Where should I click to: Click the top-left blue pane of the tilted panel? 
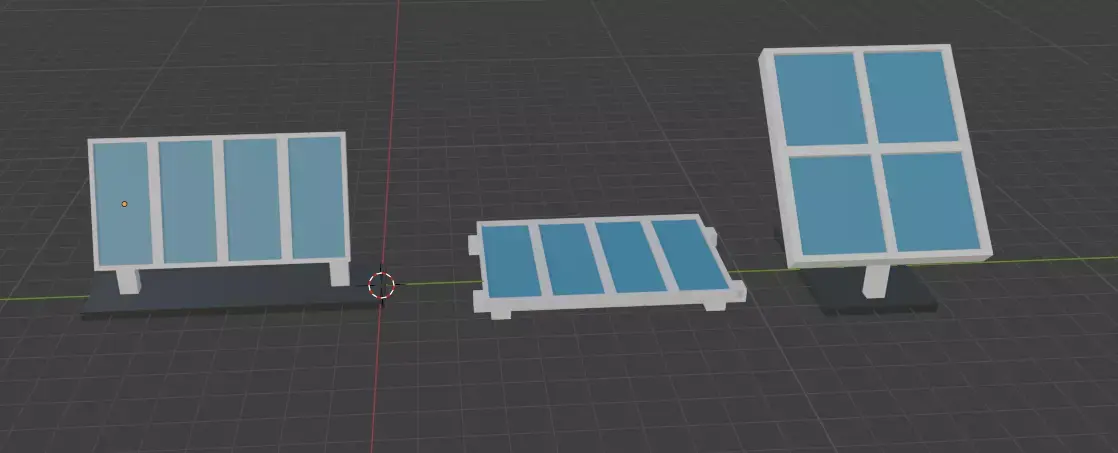click(x=820, y=98)
